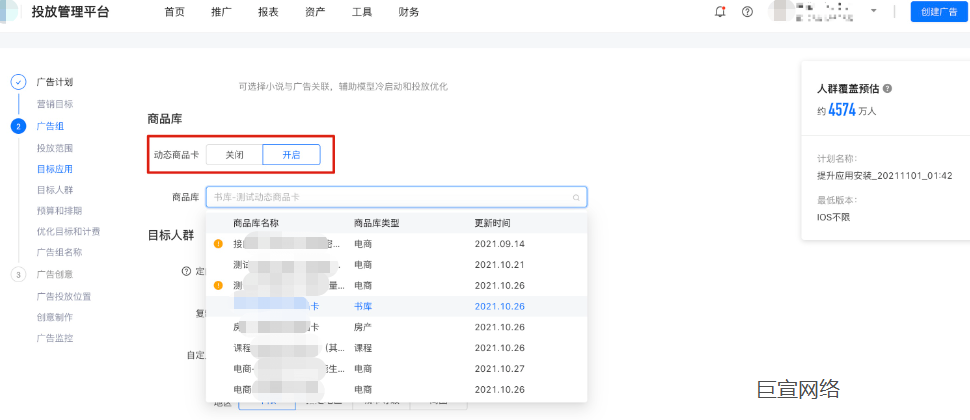Screen dimensions: 970x420
Task: Click the warning icon on the third product library row
Action: pyautogui.click(x=218, y=286)
